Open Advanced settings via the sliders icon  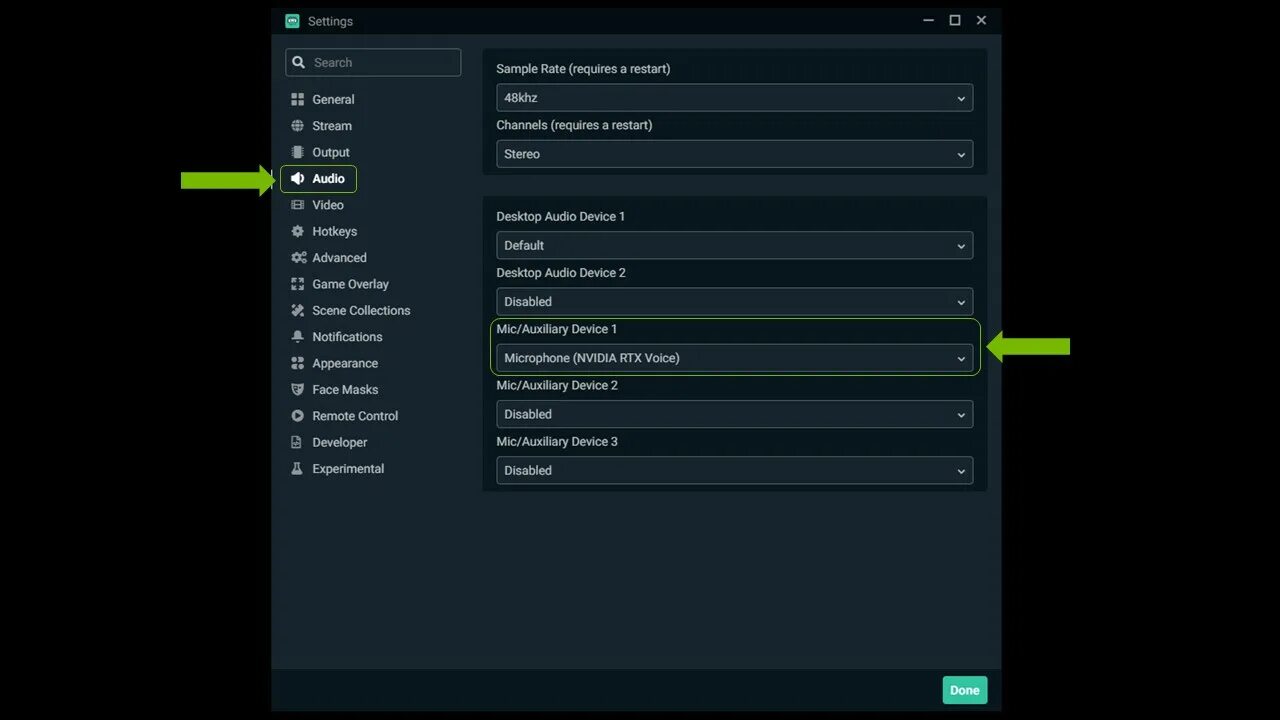click(x=297, y=257)
